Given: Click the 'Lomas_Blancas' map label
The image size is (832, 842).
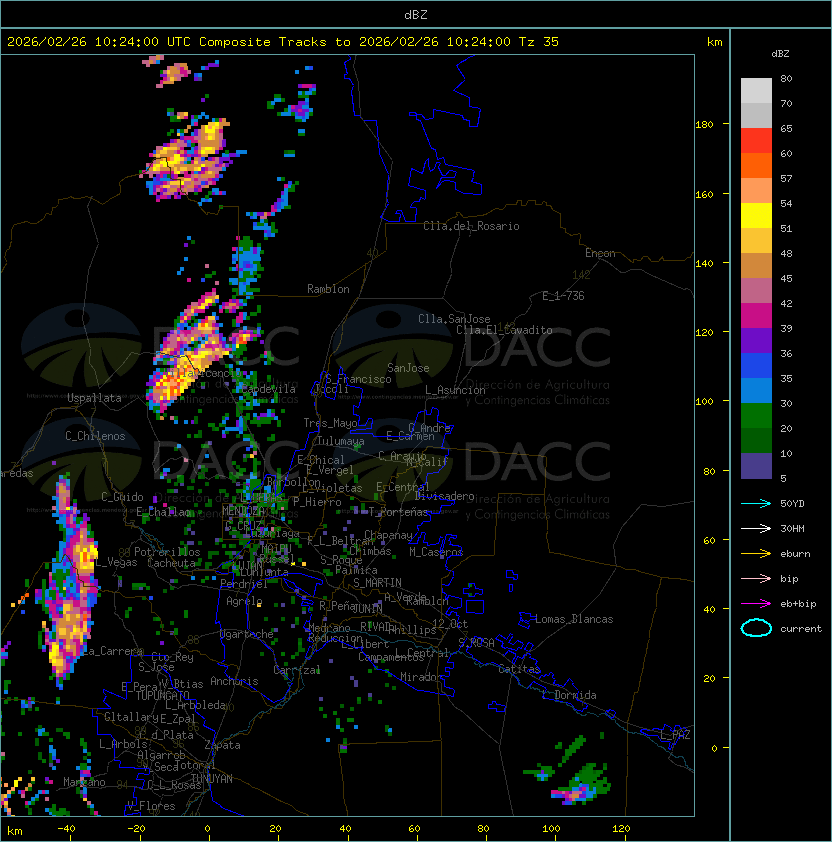Looking at the screenshot, I should click(x=574, y=619).
